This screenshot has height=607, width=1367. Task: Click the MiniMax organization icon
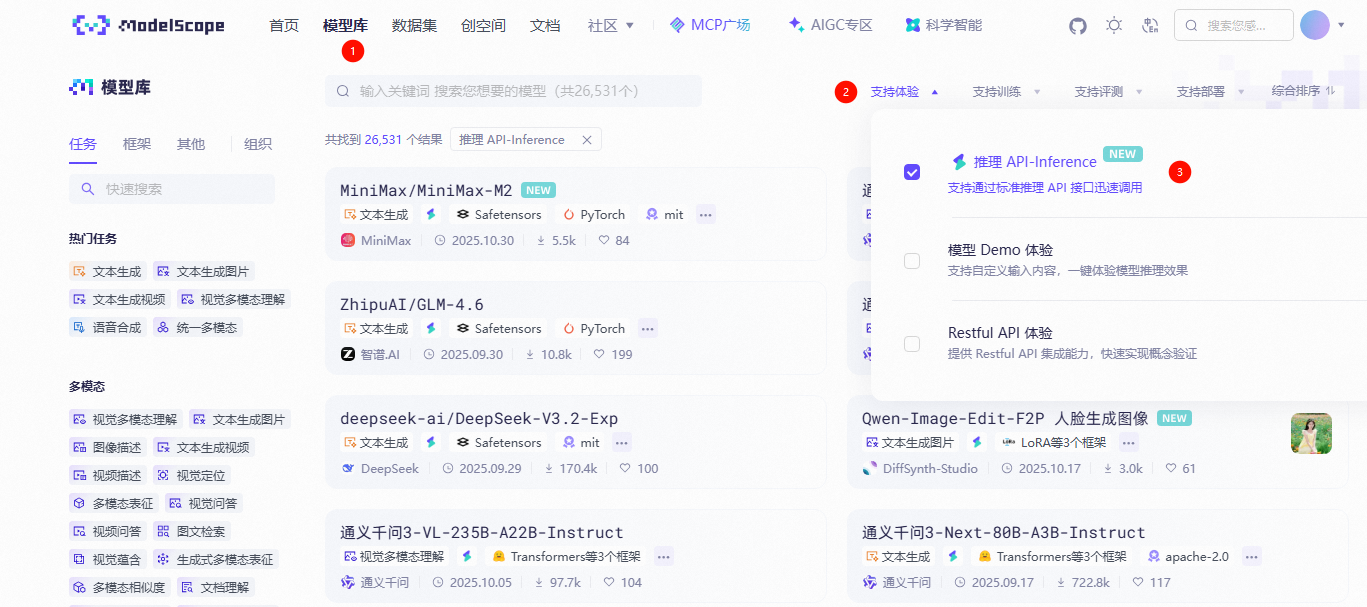point(348,240)
